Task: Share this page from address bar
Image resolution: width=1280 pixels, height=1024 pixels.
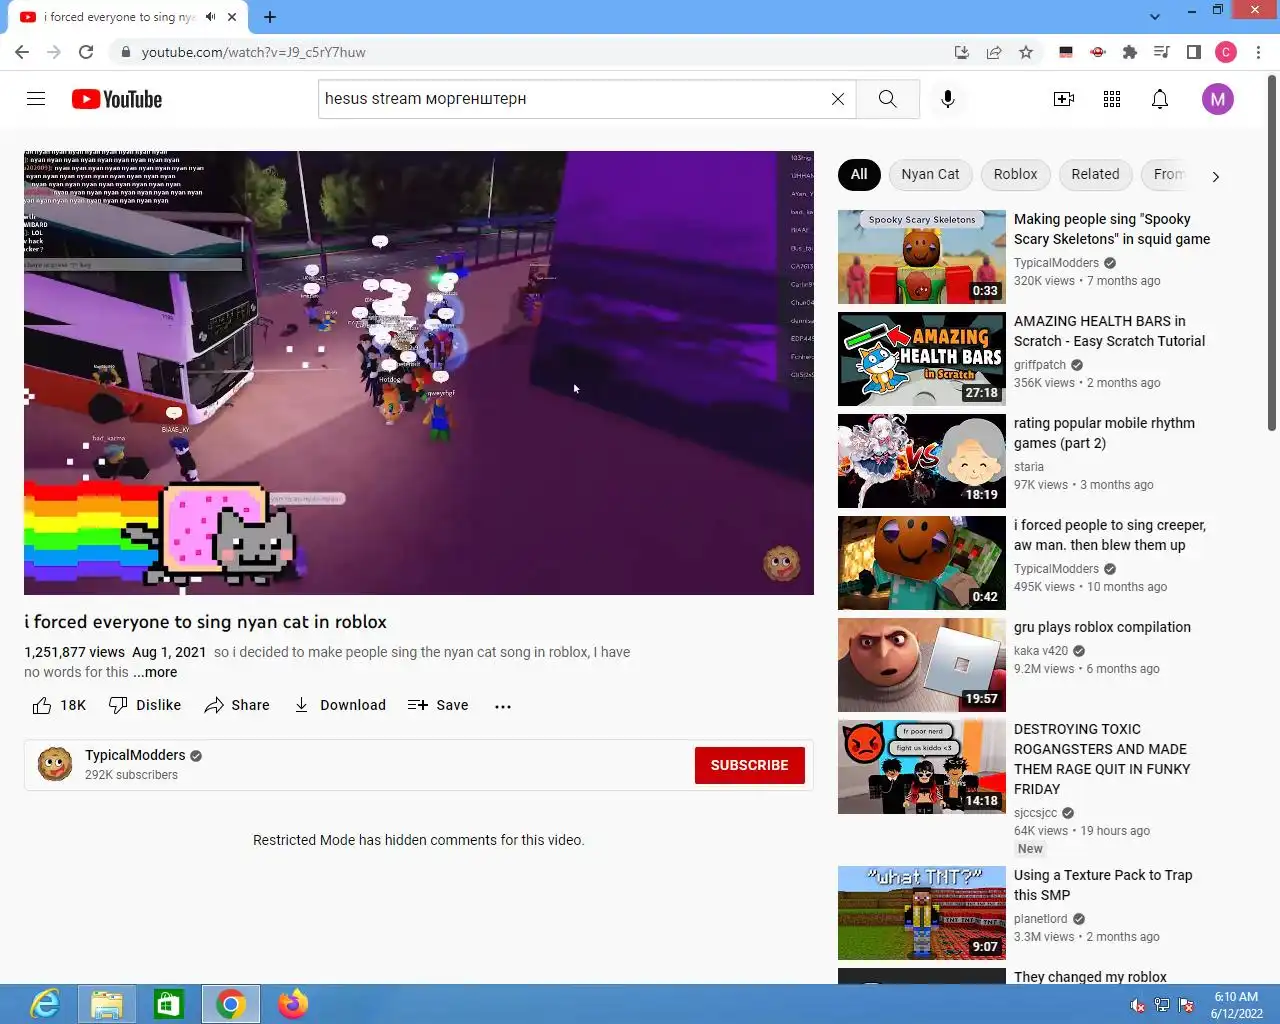Action: click(x=994, y=52)
